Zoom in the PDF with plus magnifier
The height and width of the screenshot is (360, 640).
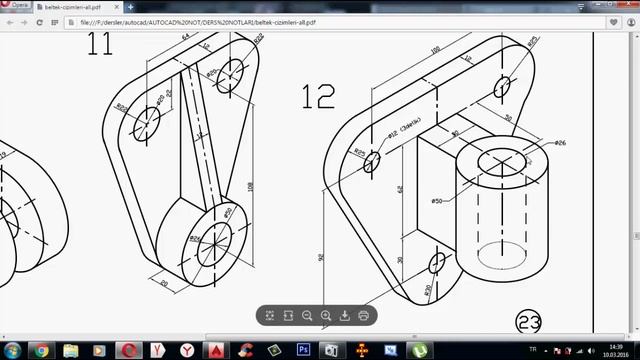tap(326, 316)
